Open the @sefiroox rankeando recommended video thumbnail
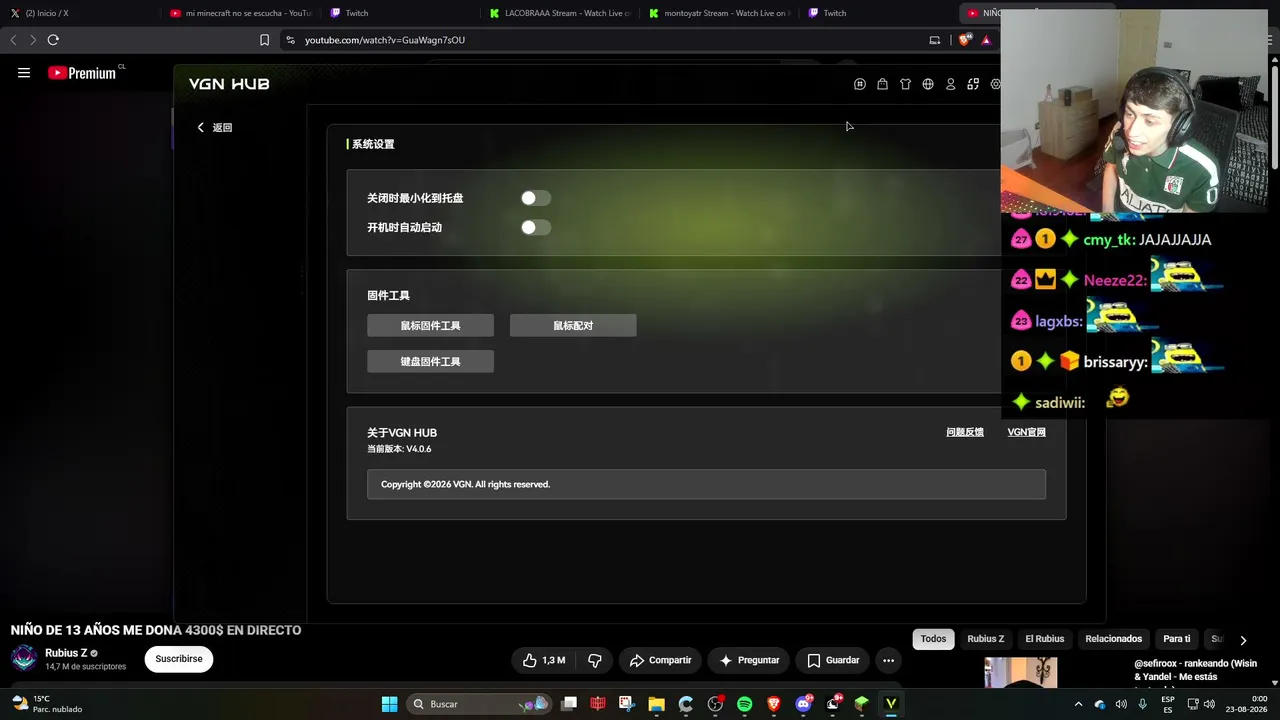This screenshot has width=1280, height=720. 1021,673
